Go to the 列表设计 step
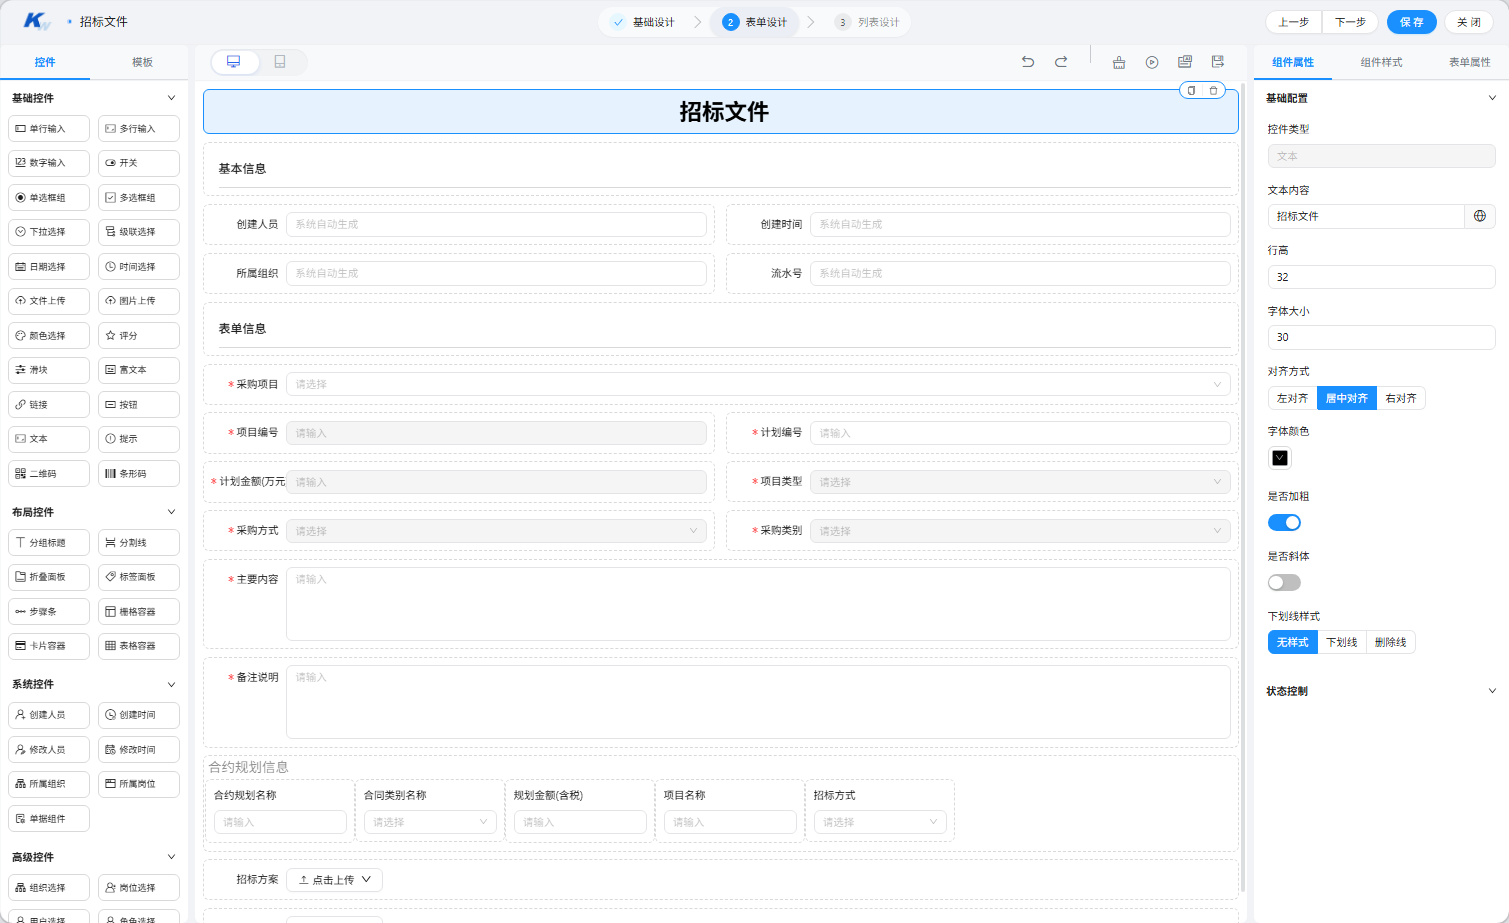 pyautogui.click(x=868, y=22)
